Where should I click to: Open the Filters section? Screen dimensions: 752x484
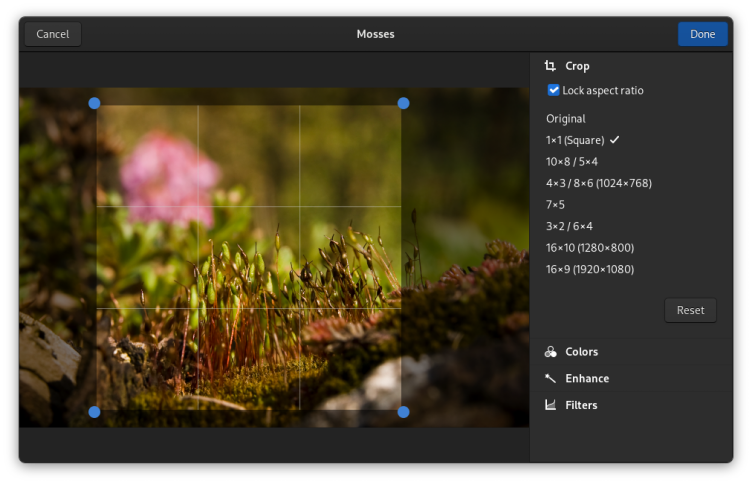(x=581, y=405)
